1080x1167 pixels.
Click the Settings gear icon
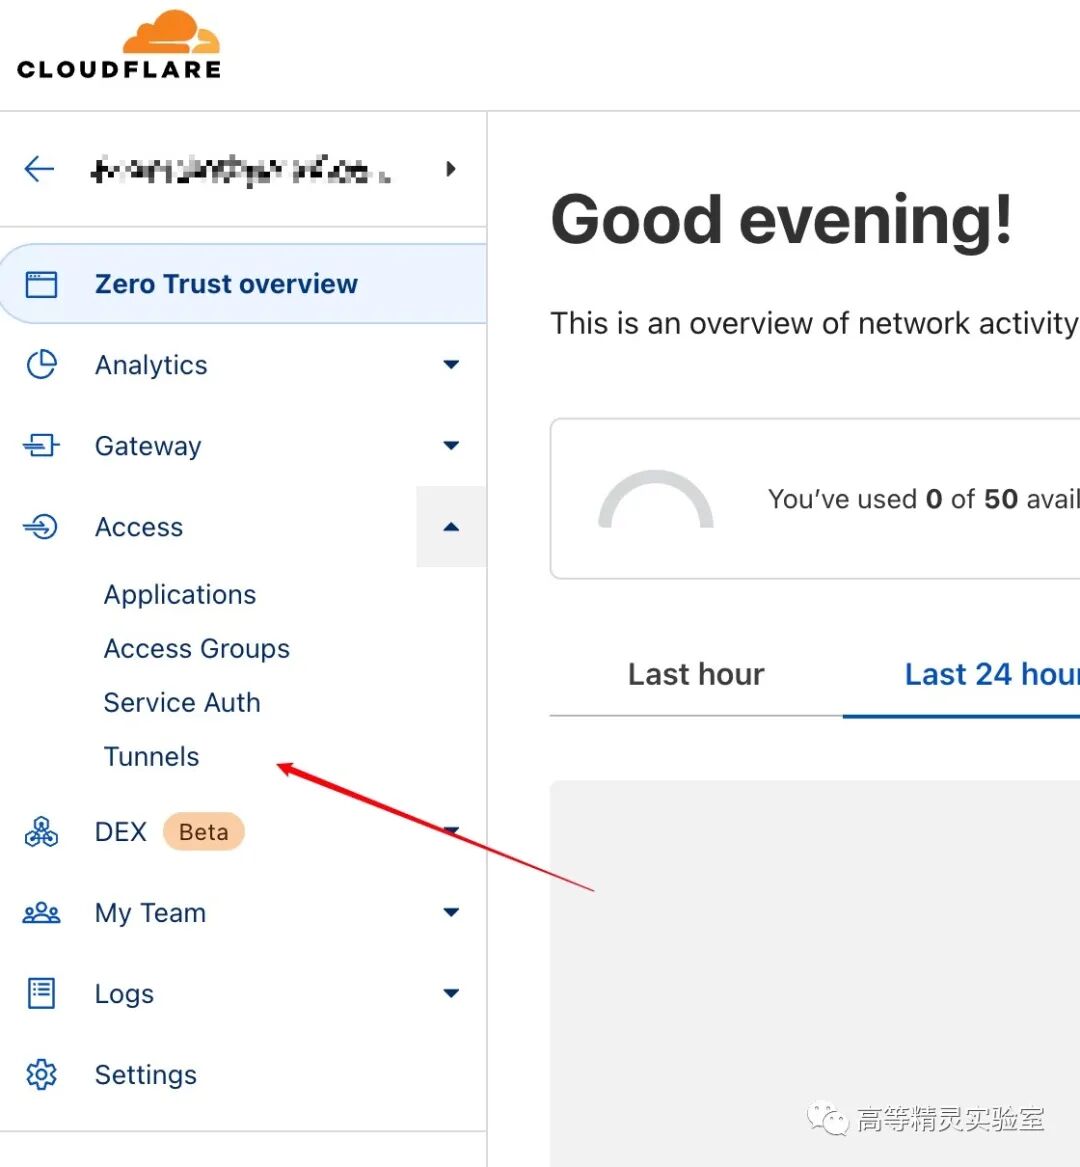point(41,1074)
